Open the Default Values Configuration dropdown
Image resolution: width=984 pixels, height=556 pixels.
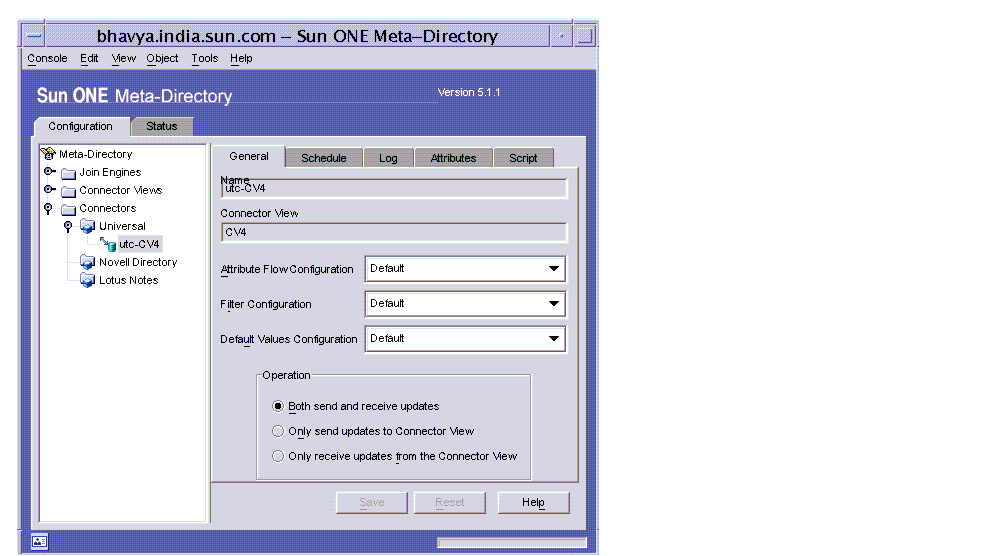(465, 339)
